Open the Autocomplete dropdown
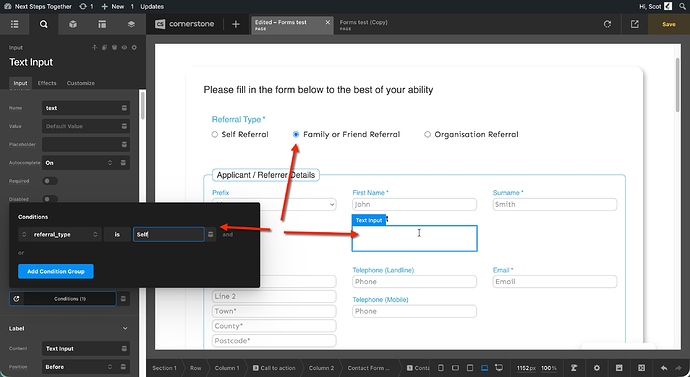690x377 pixels. [79, 163]
